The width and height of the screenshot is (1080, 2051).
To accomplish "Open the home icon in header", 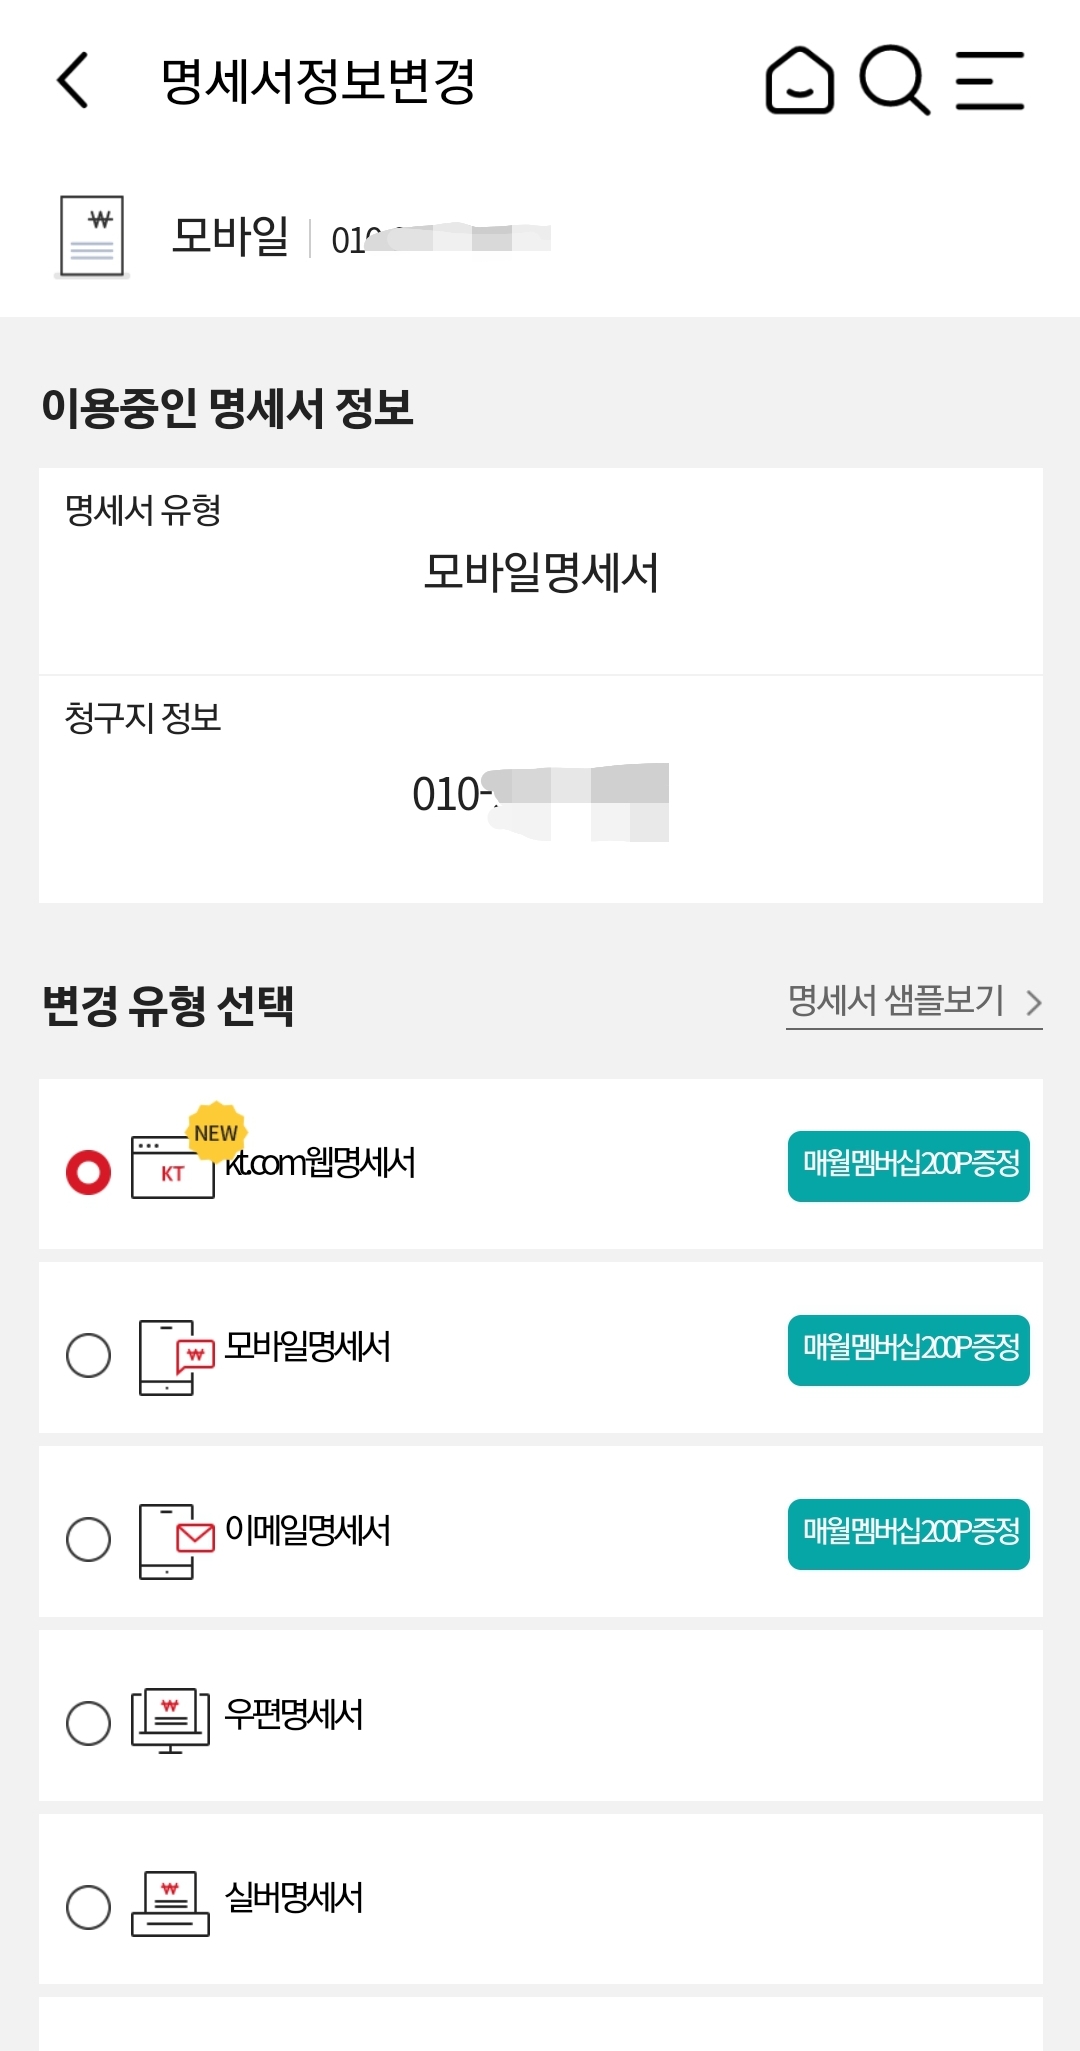I will pyautogui.click(x=799, y=80).
